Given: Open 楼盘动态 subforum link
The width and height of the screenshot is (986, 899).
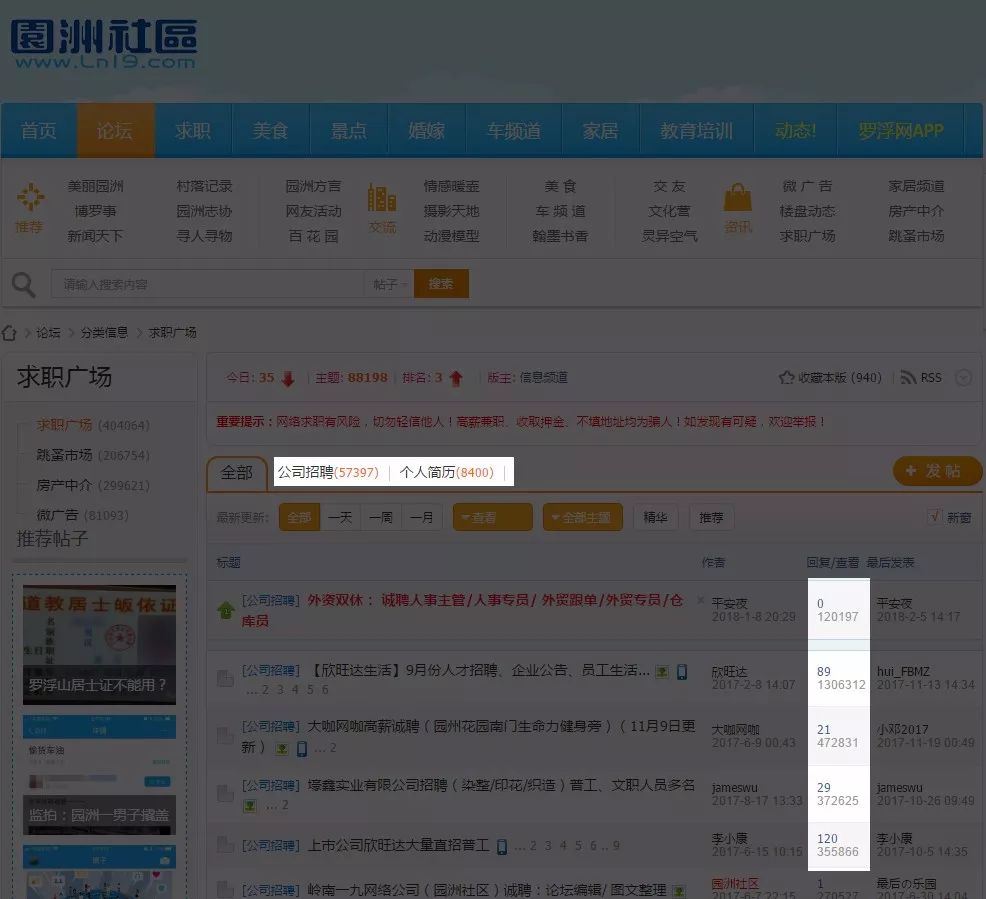Looking at the screenshot, I should pyautogui.click(x=807, y=211).
